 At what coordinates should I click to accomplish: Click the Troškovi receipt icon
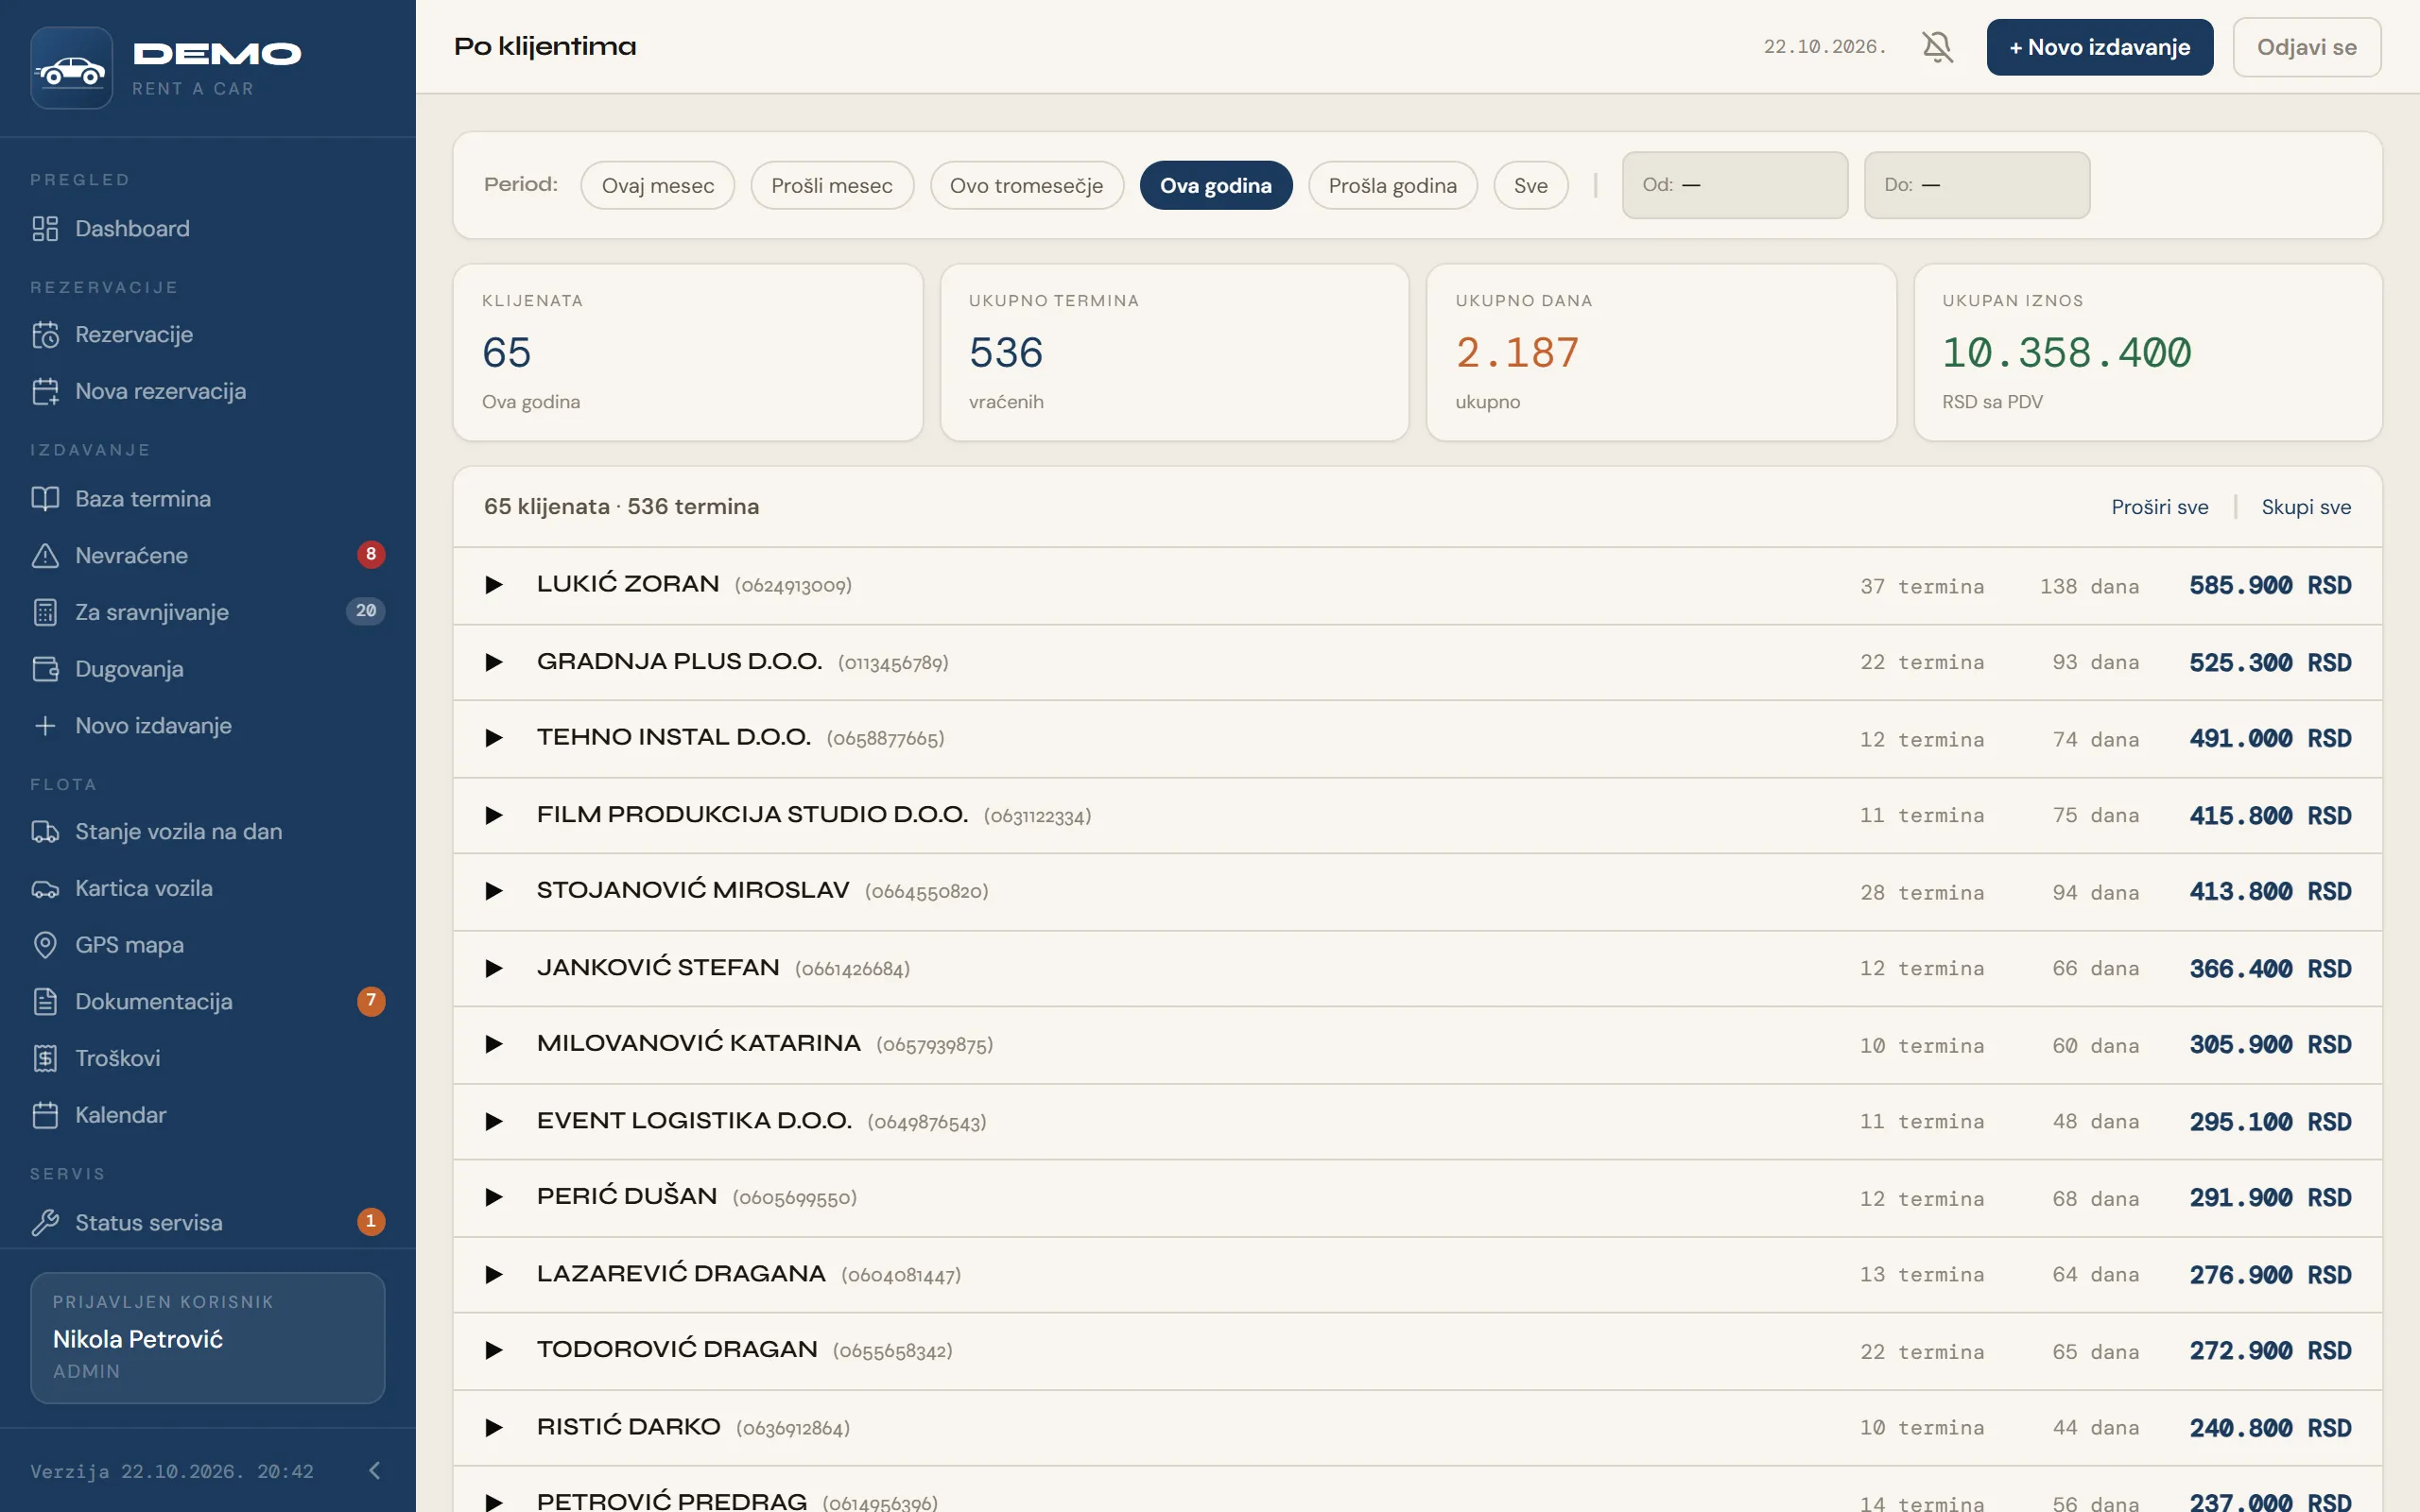coord(45,1058)
